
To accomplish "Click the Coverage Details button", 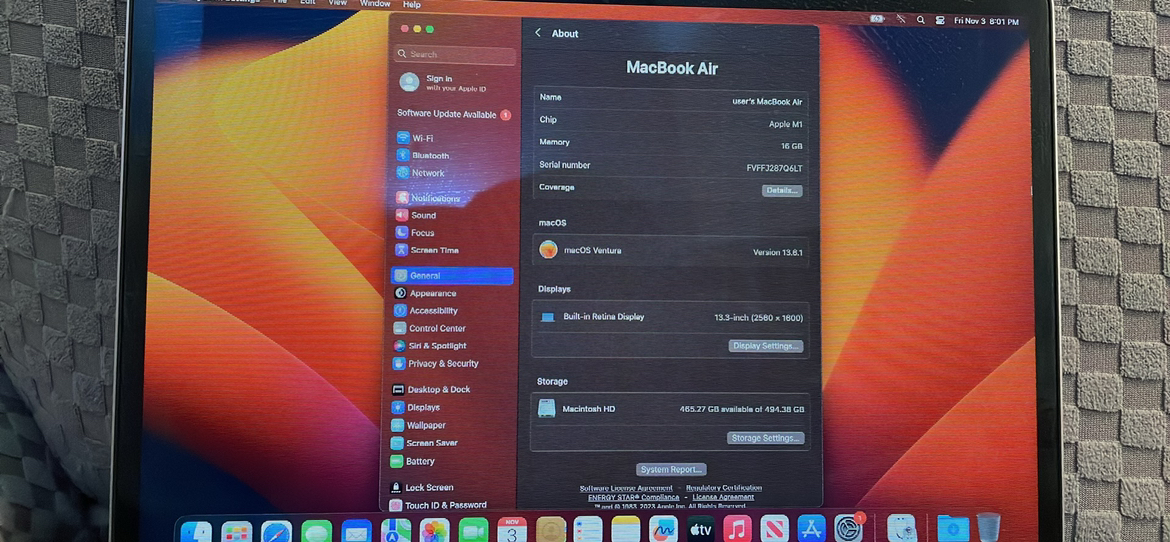I will 781,190.
